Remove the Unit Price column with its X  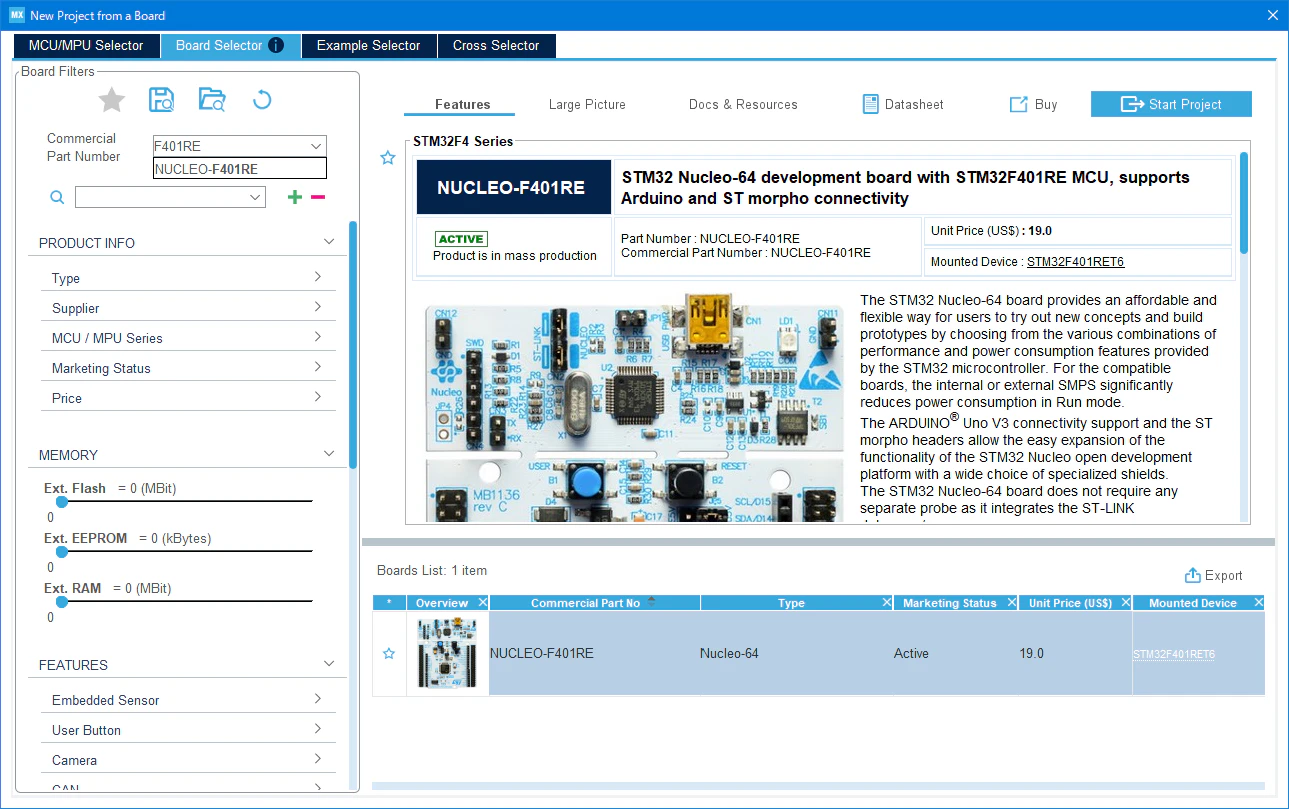point(1125,603)
